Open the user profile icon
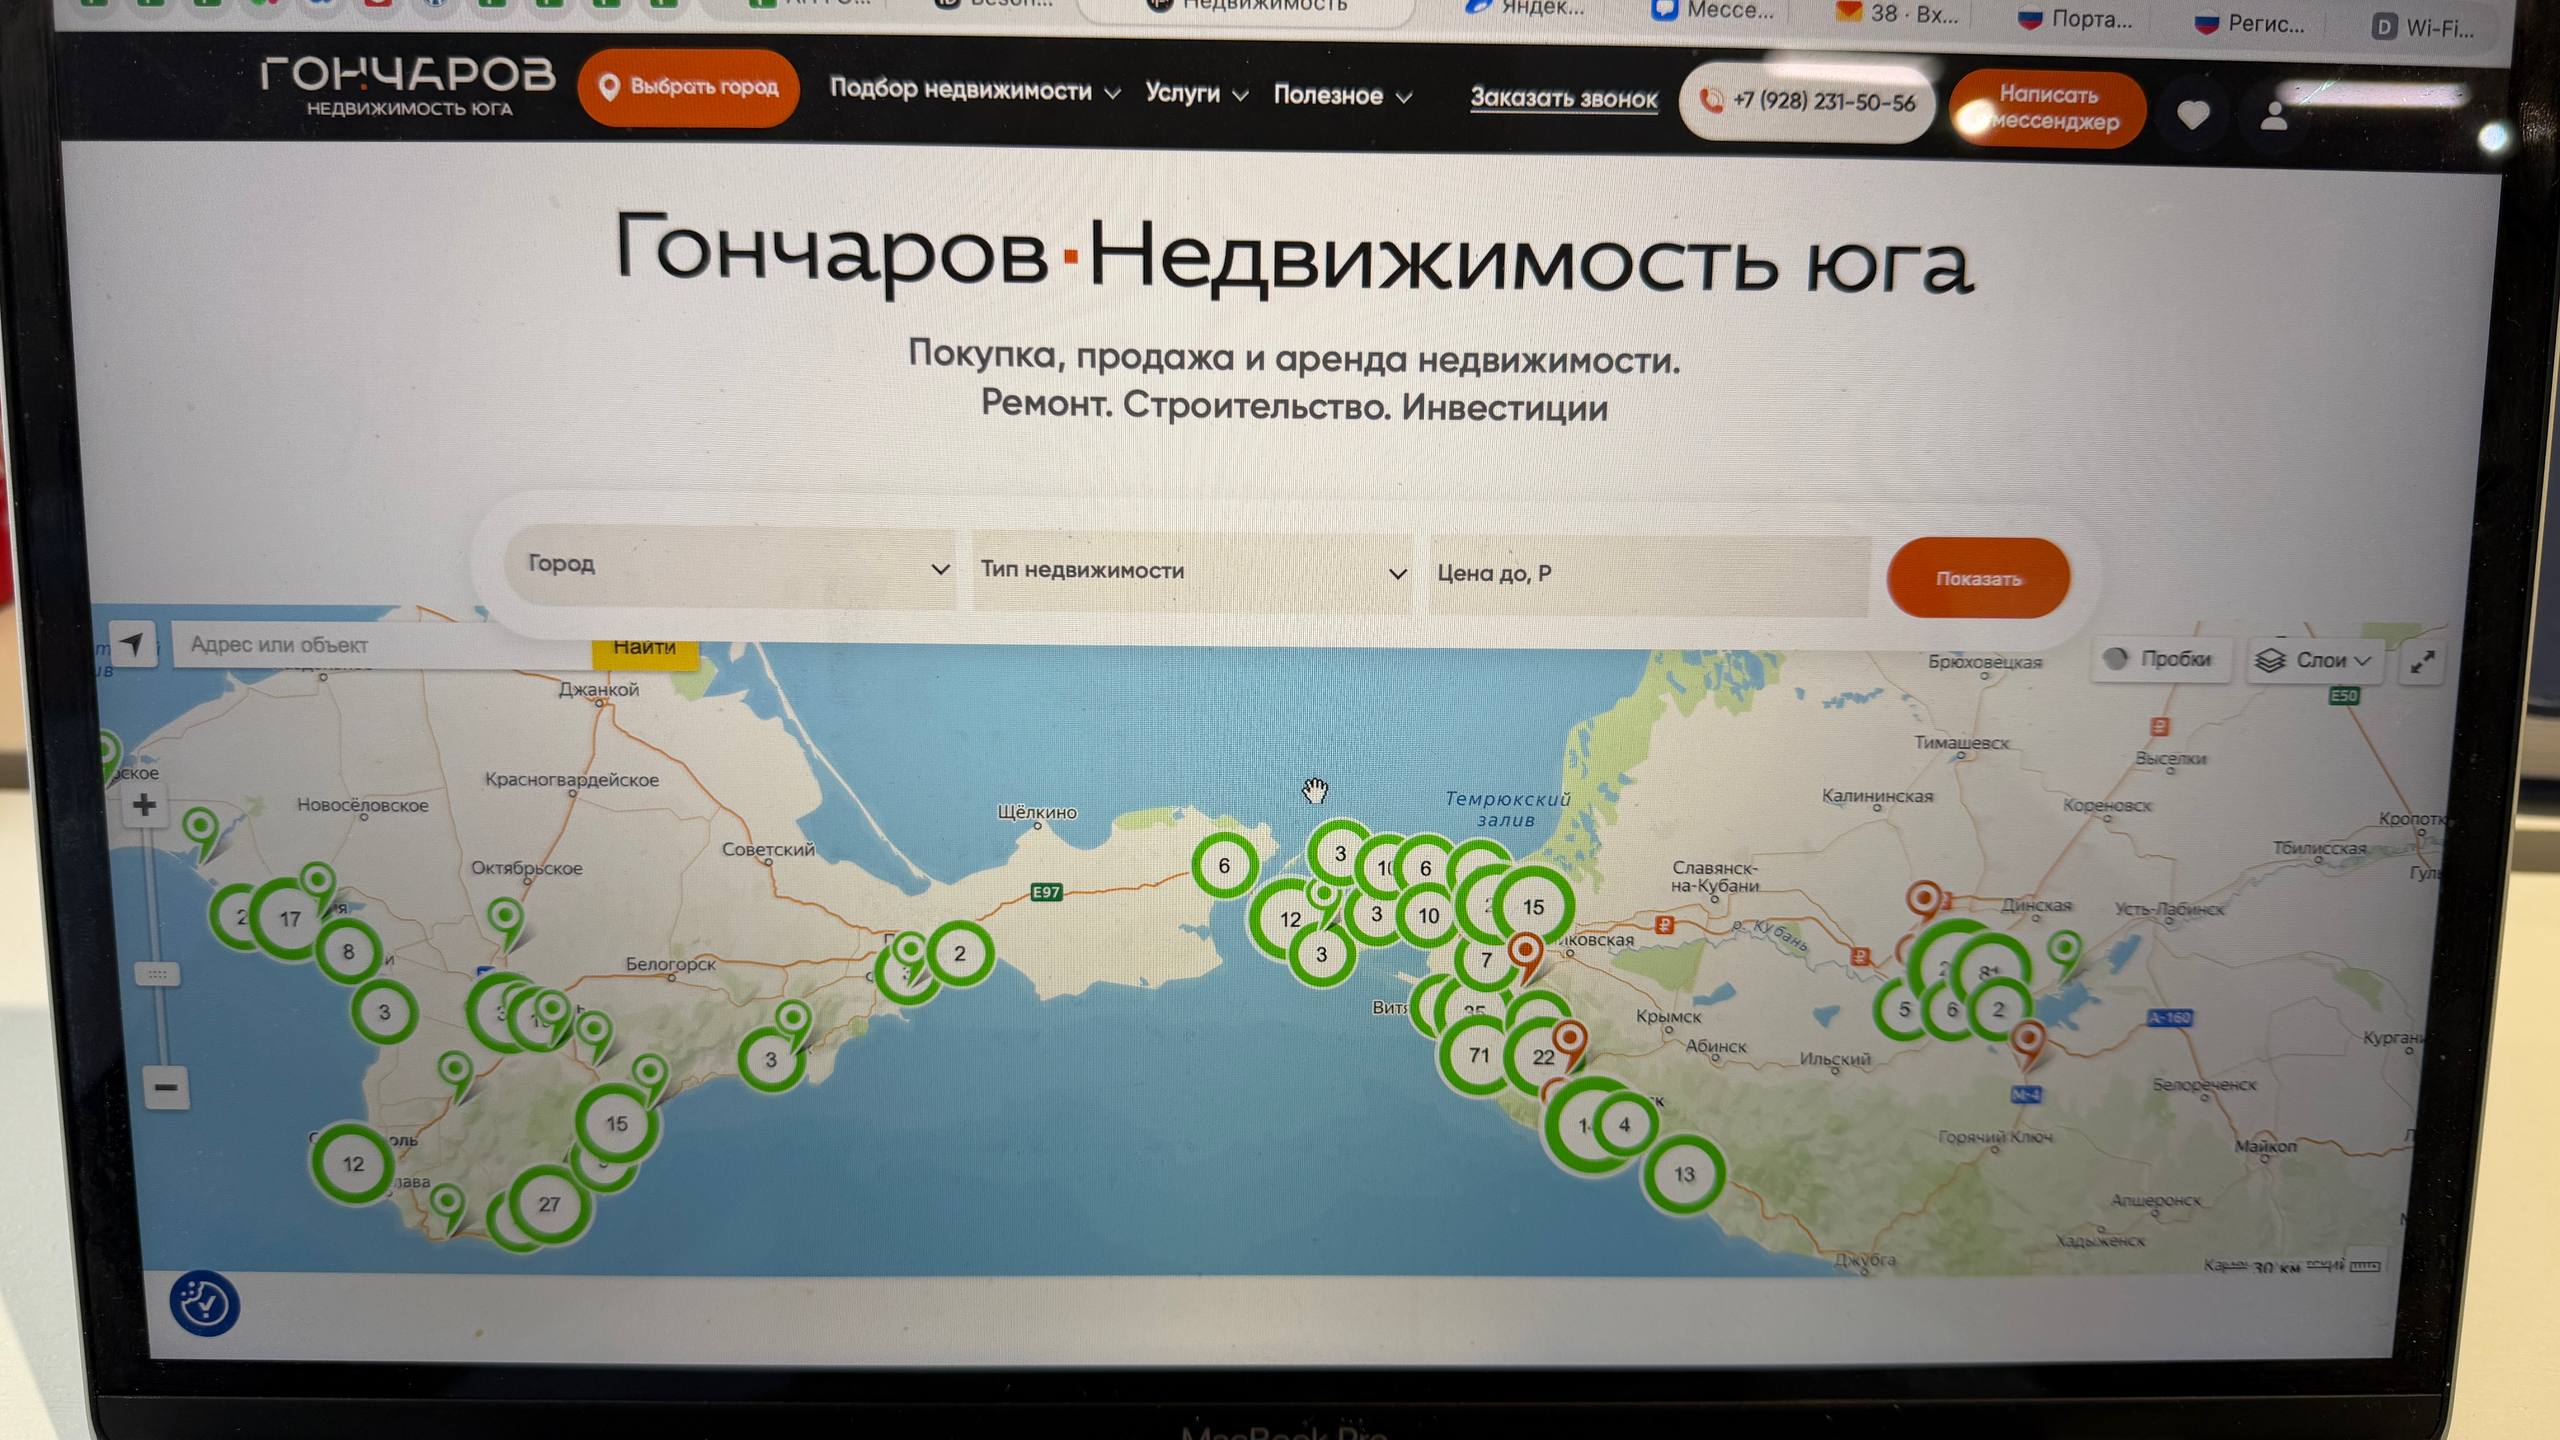This screenshot has width=2560, height=1440. [x=2274, y=116]
